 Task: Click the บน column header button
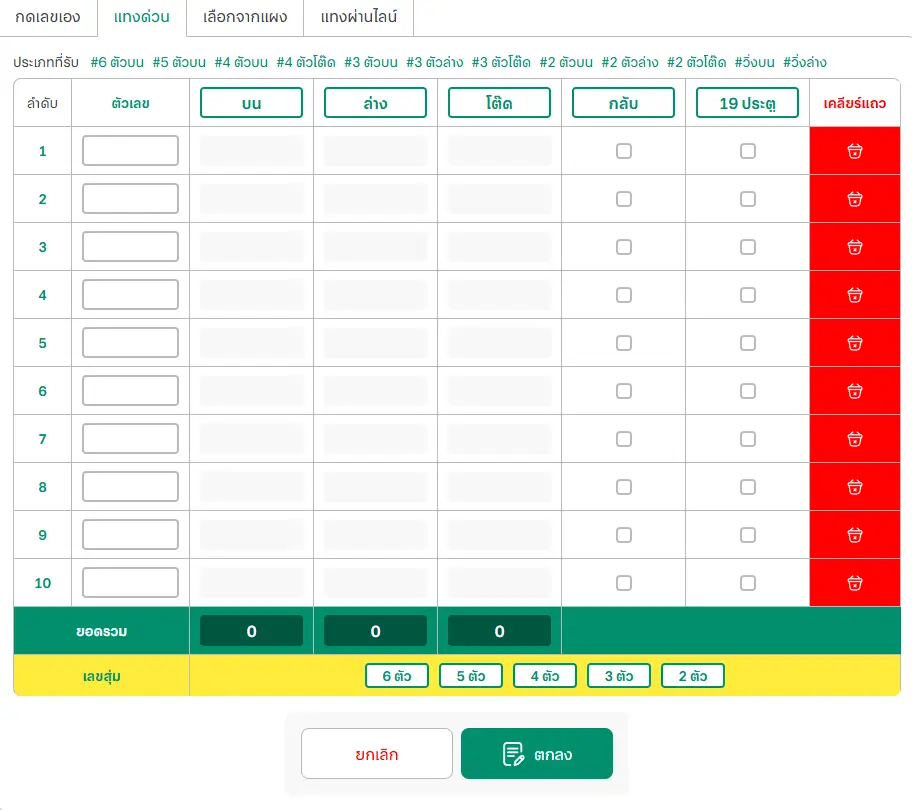click(x=251, y=103)
